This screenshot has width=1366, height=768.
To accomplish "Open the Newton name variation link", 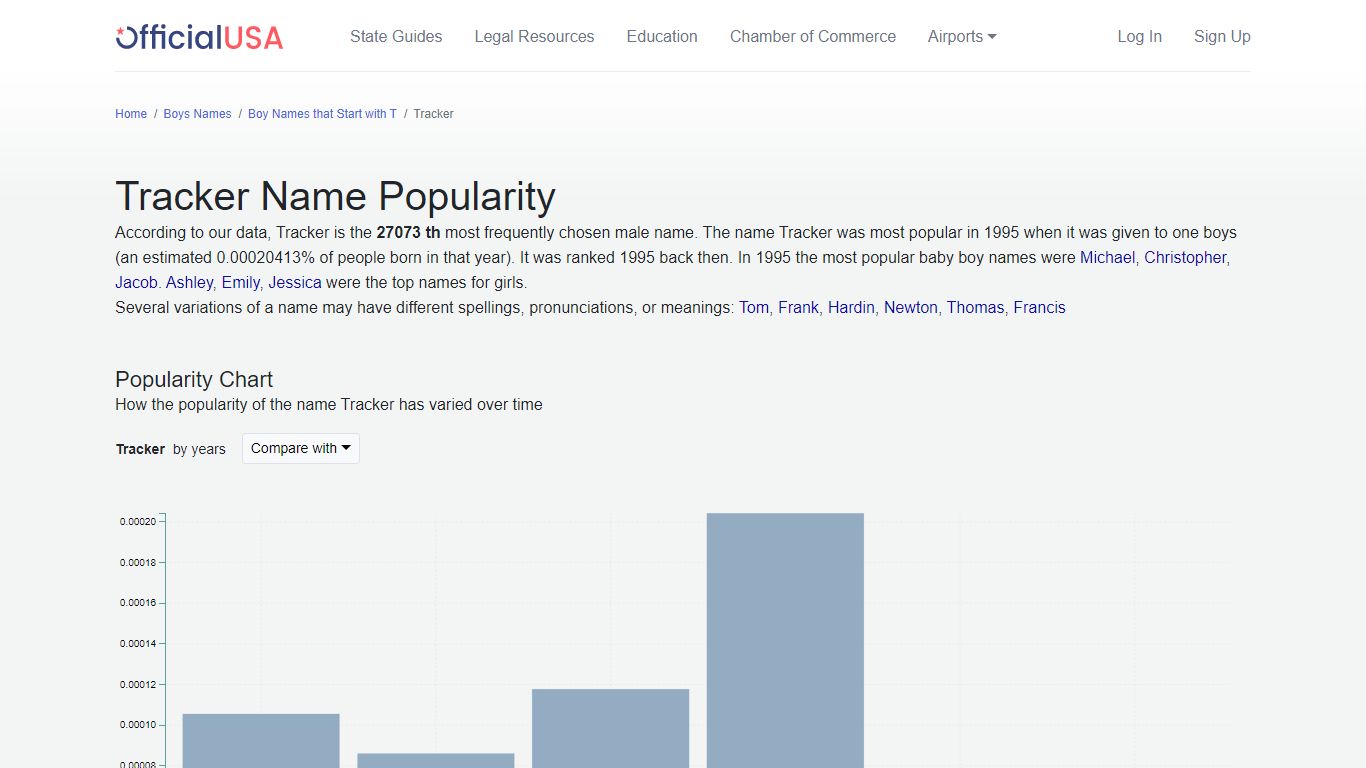I will 911,308.
